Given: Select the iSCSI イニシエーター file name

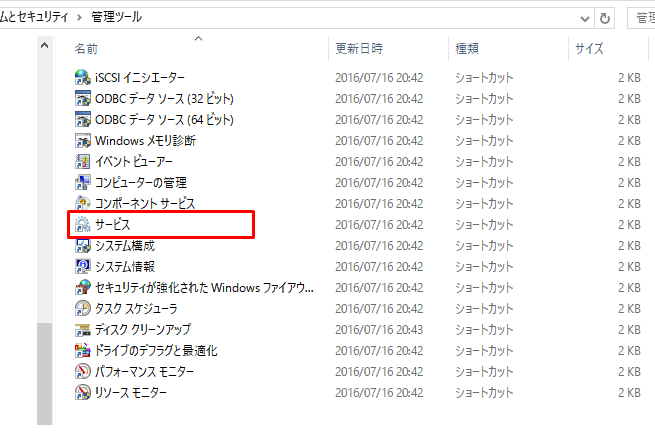Looking at the screenshot, I should 140,77.
